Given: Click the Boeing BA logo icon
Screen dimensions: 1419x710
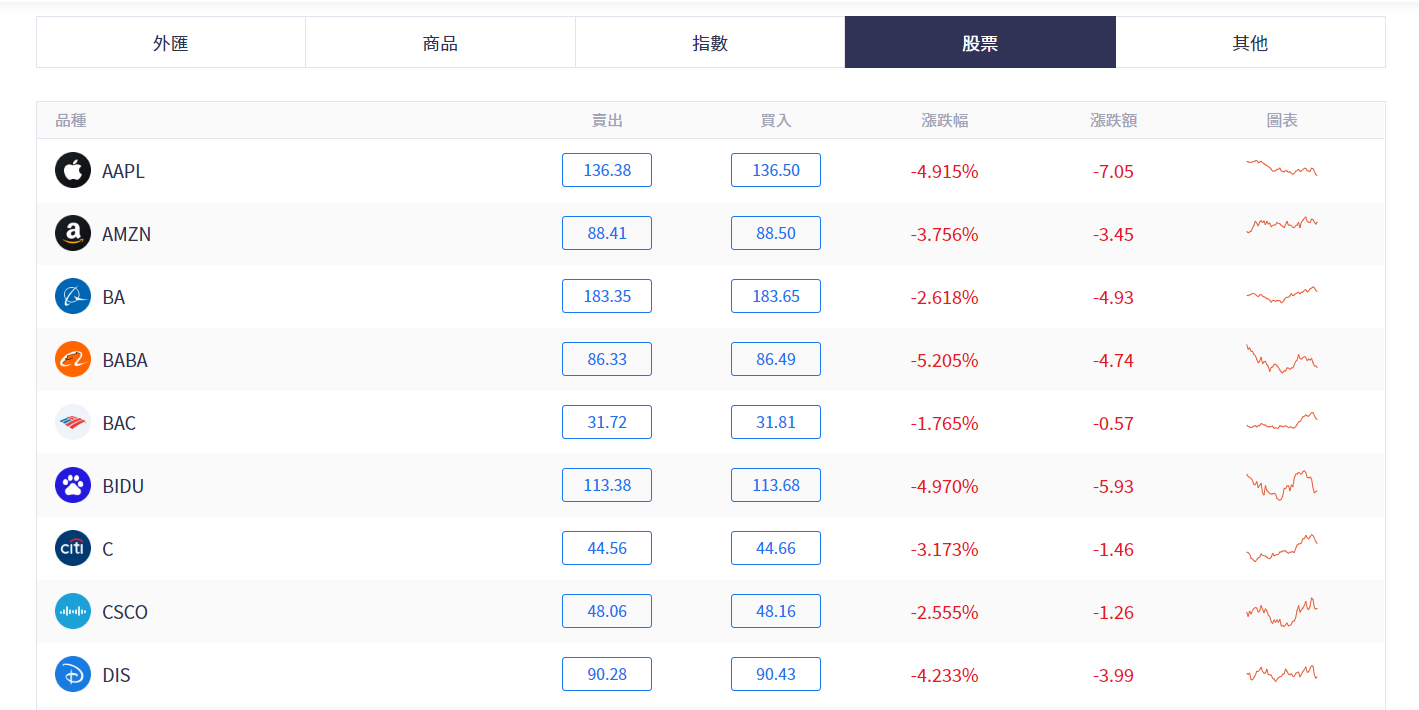Looking at the screenshot, I should [x=73, y=296].
